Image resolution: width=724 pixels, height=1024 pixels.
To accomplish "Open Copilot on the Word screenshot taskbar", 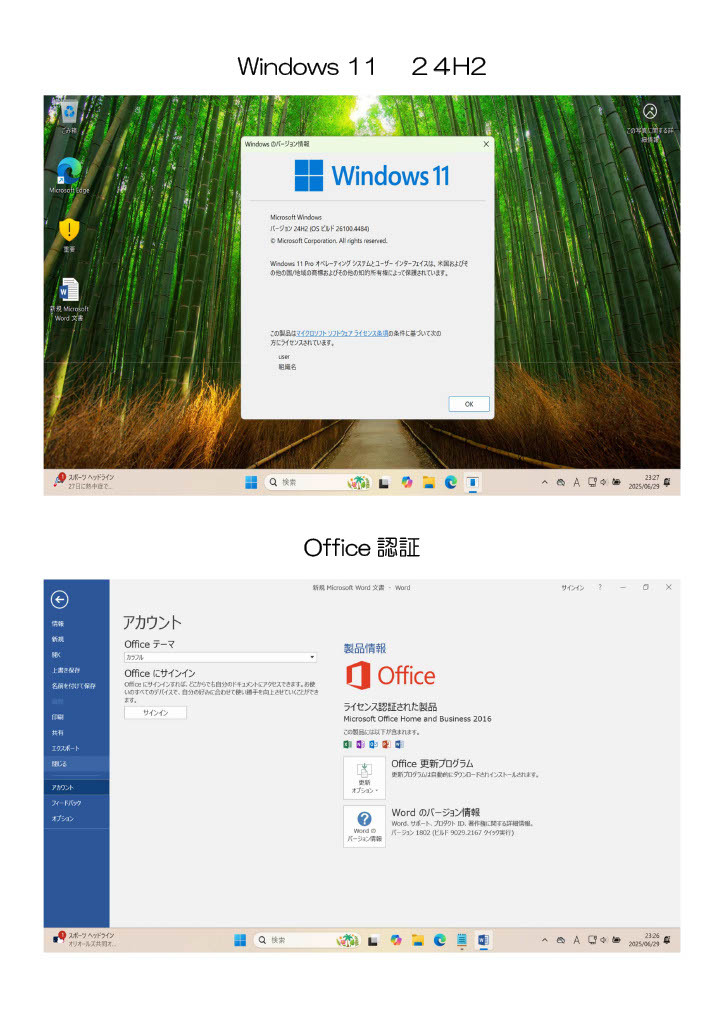I will coord(396,940).
